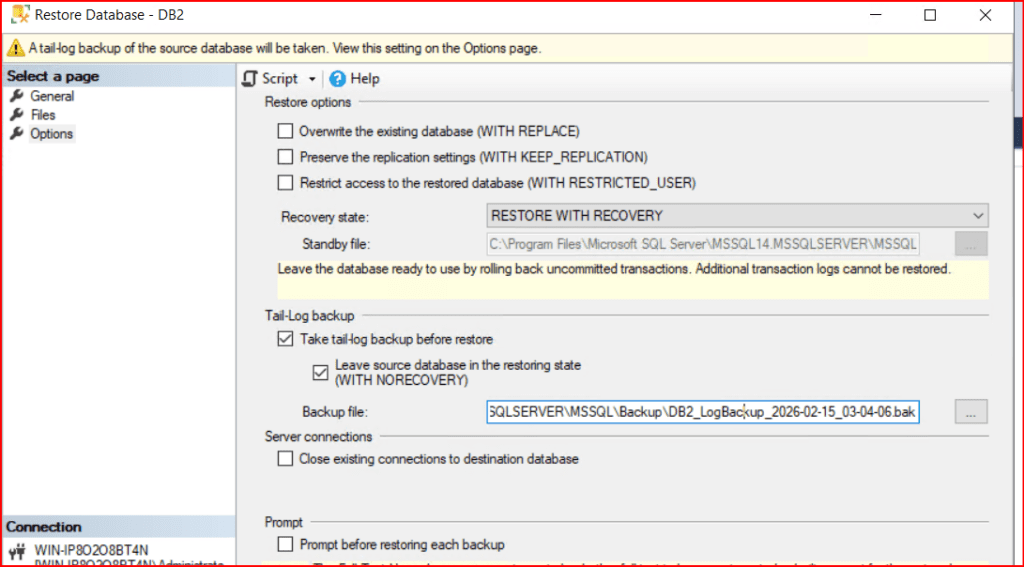
Task: Select the General page
Action: [x=52, y=96]
